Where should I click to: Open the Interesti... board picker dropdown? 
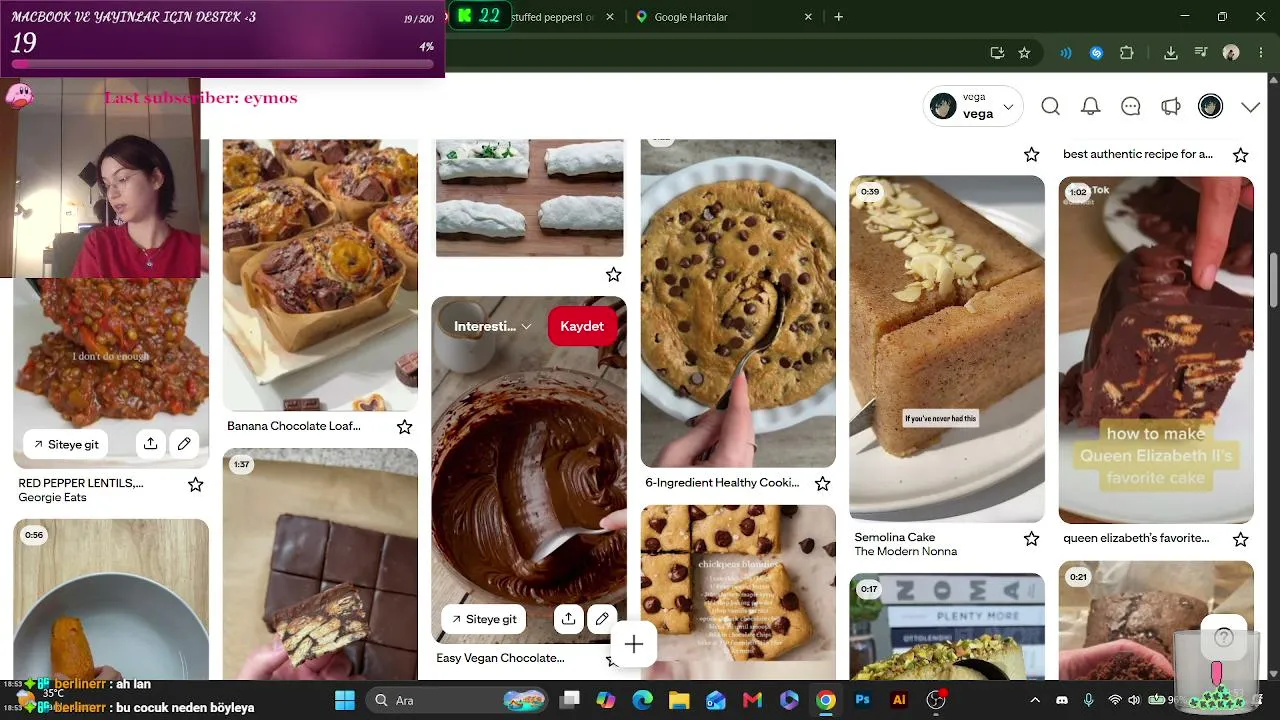[x=492, y=326]
